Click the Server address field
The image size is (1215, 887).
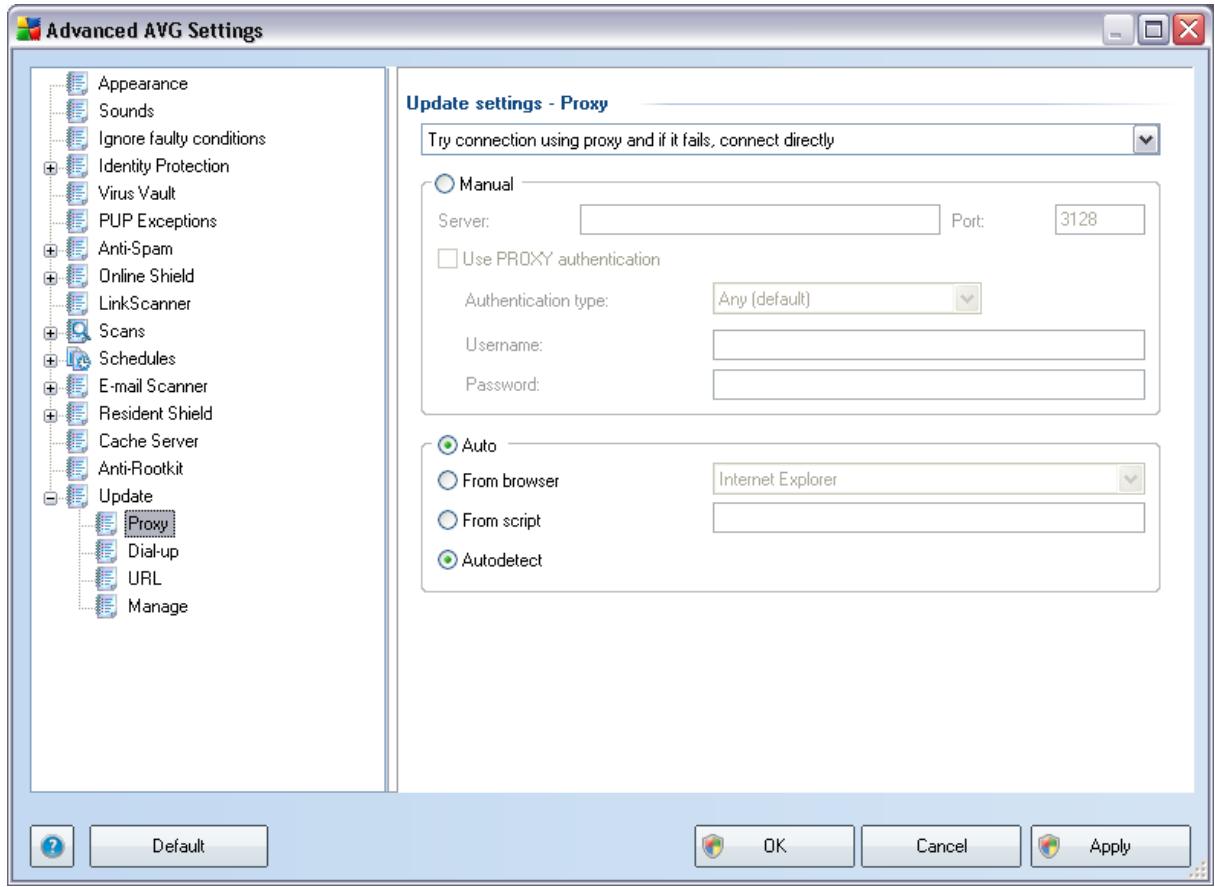[760, 220]
